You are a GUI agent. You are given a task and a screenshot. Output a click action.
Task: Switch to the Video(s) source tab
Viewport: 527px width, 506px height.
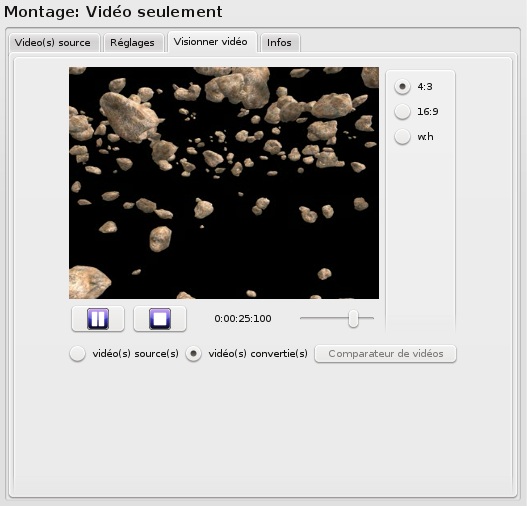[54, 43]
